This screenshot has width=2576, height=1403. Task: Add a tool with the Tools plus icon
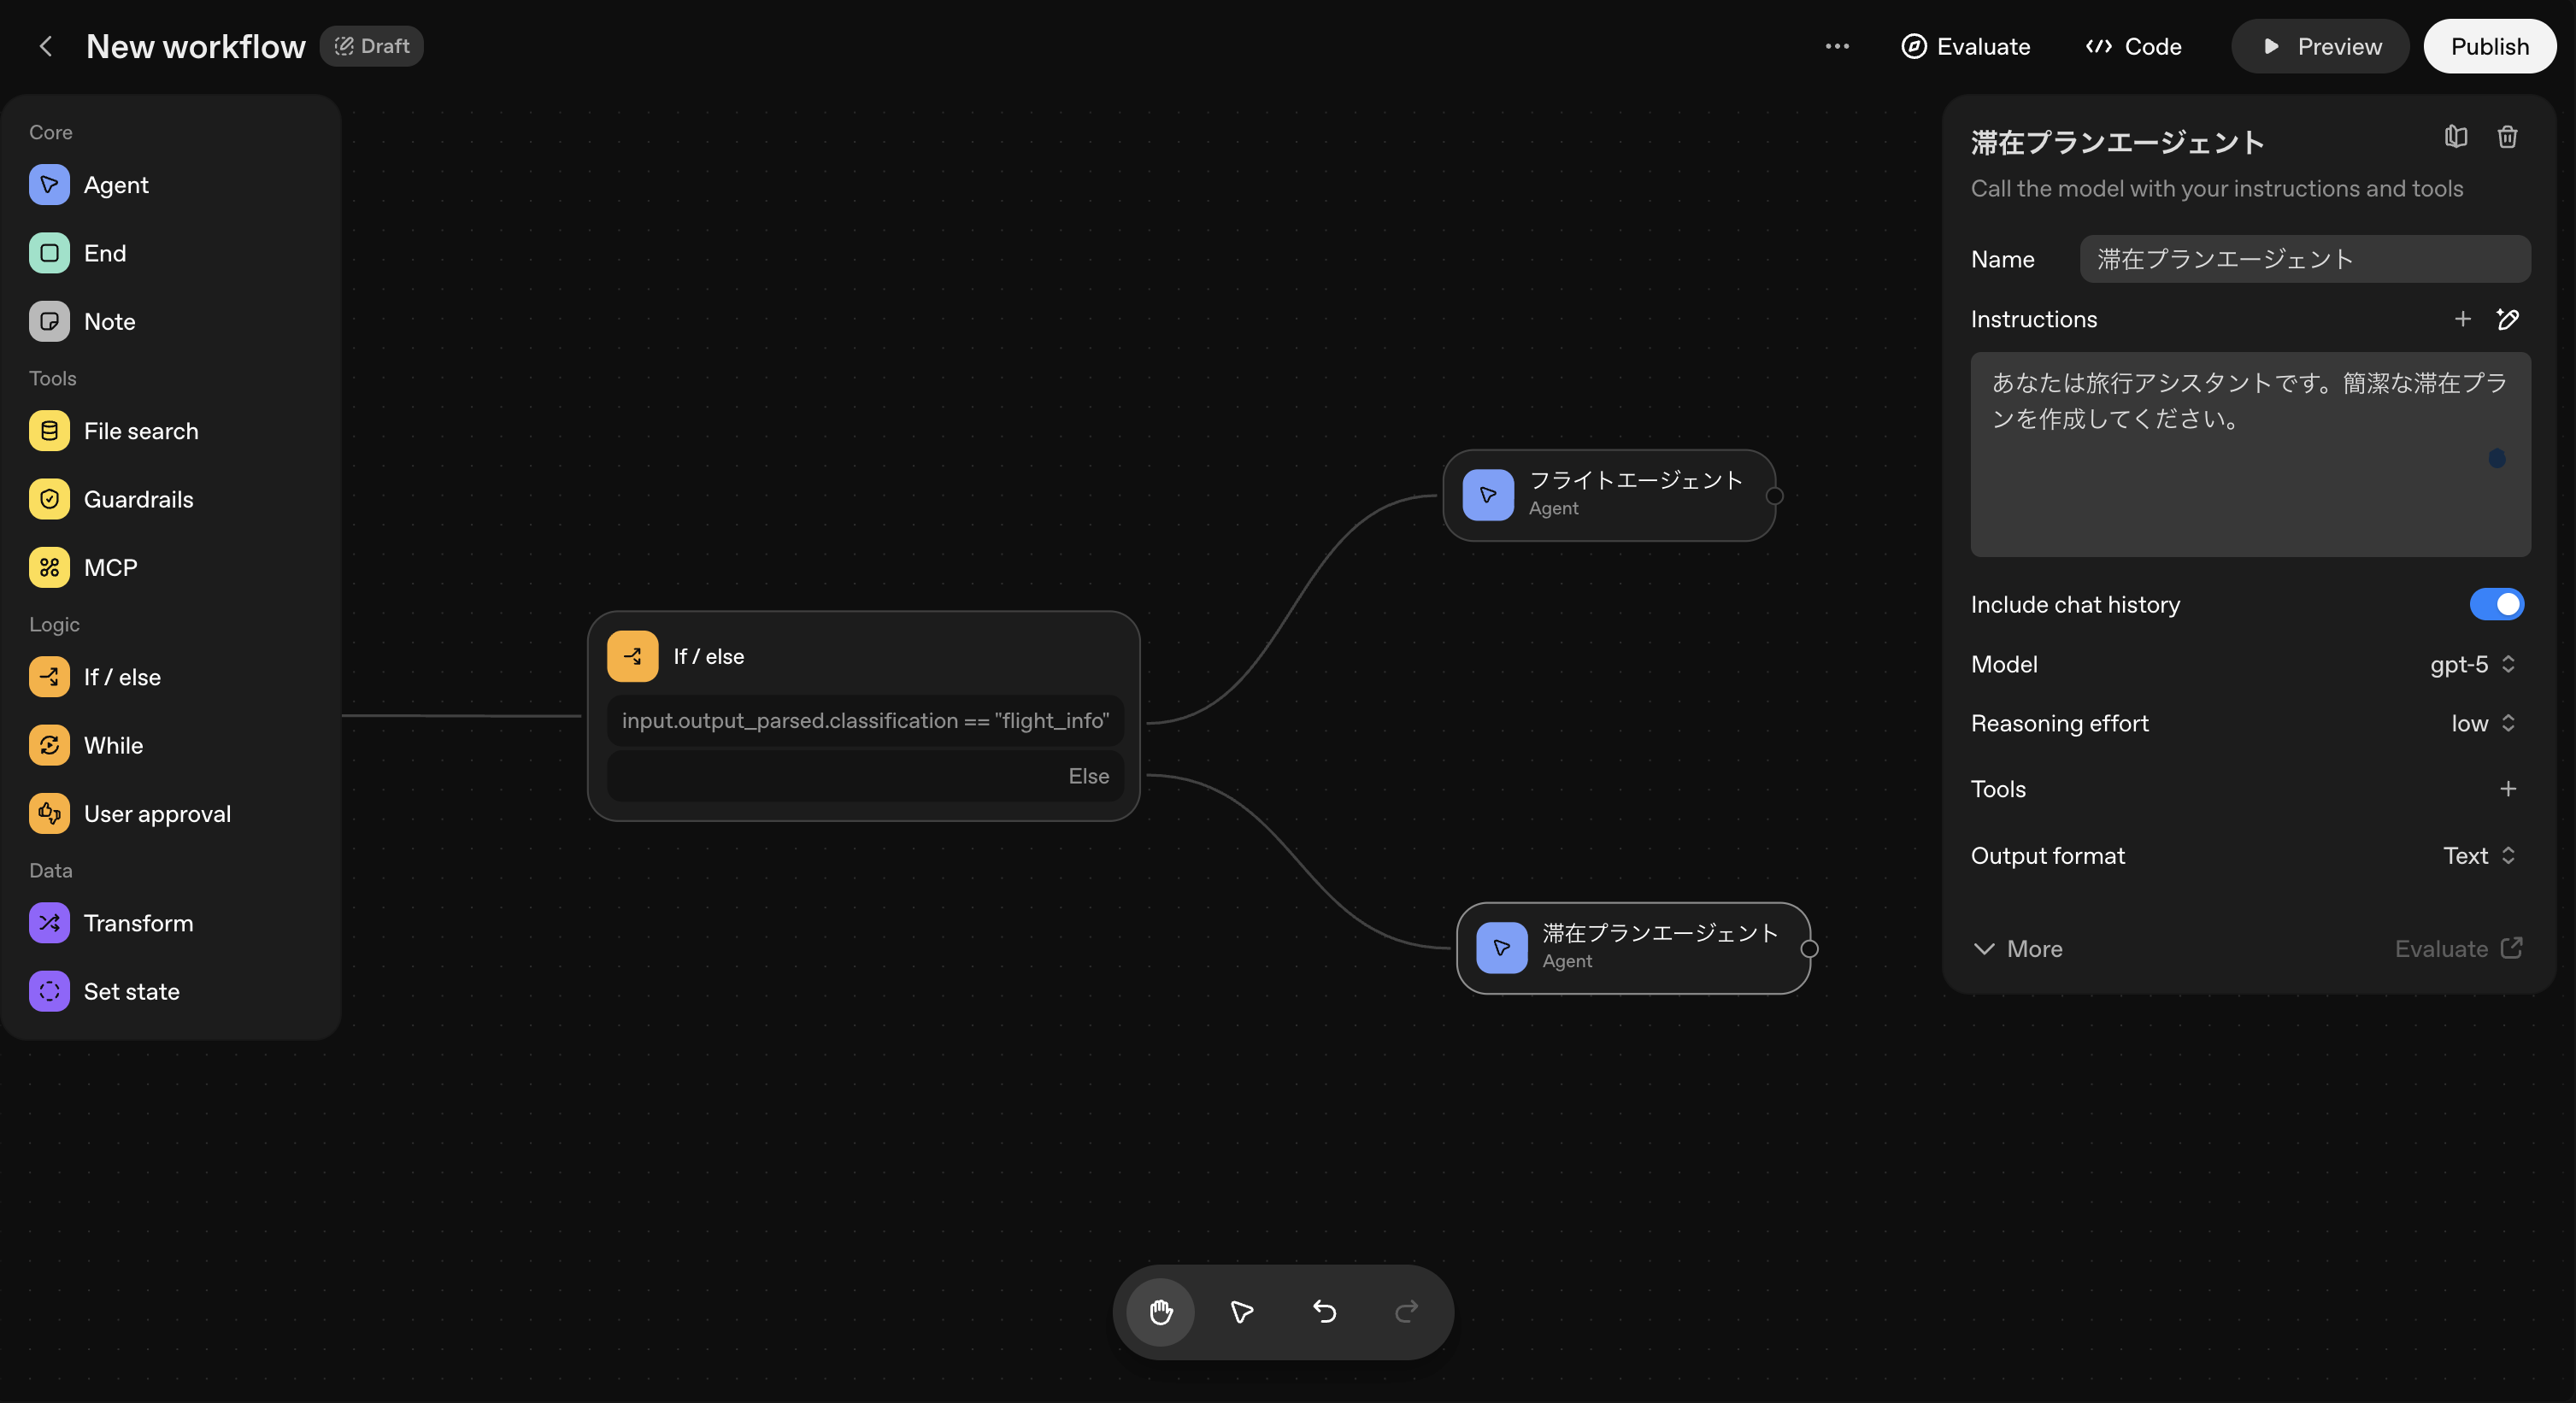tap(2507, 789)
